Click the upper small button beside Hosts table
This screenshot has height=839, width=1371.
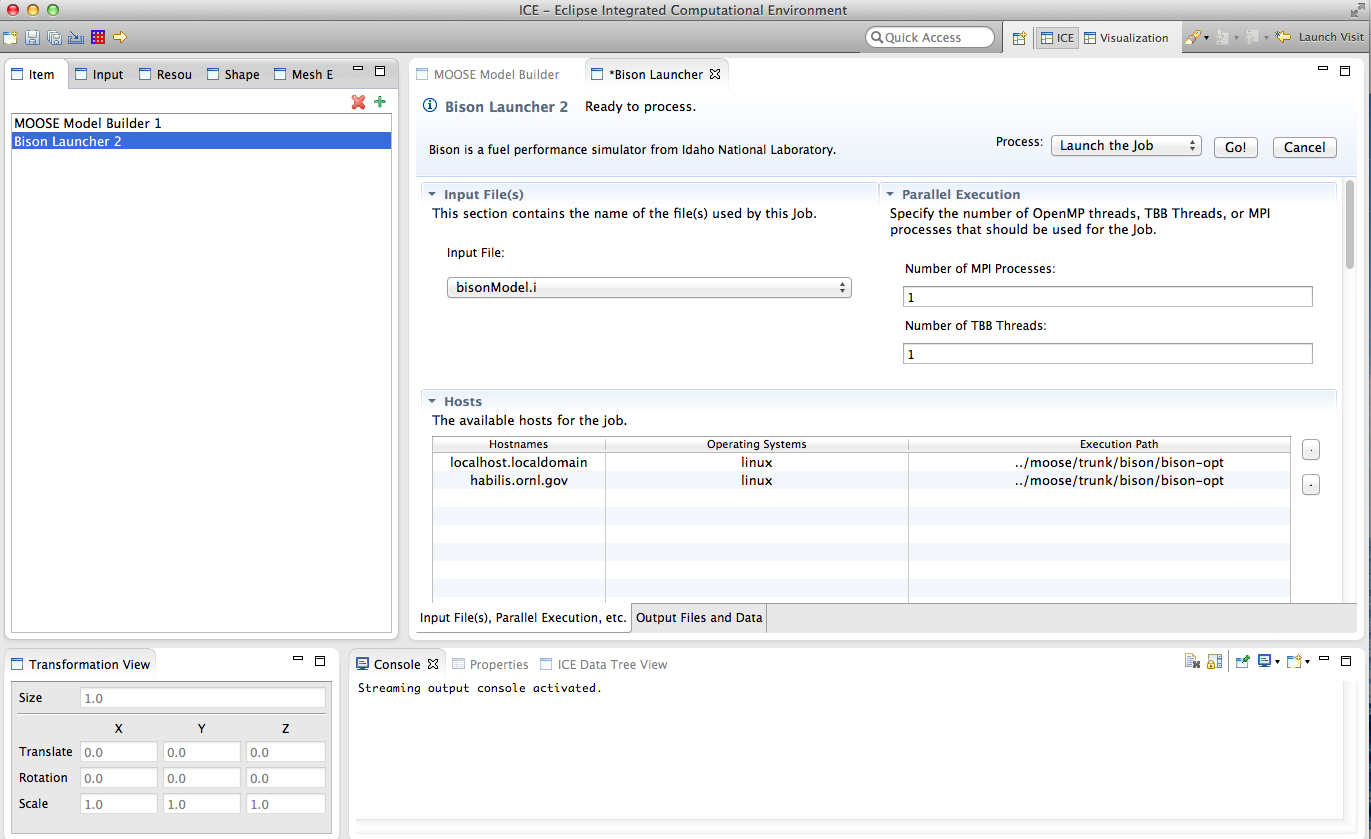coord(1311,450)
